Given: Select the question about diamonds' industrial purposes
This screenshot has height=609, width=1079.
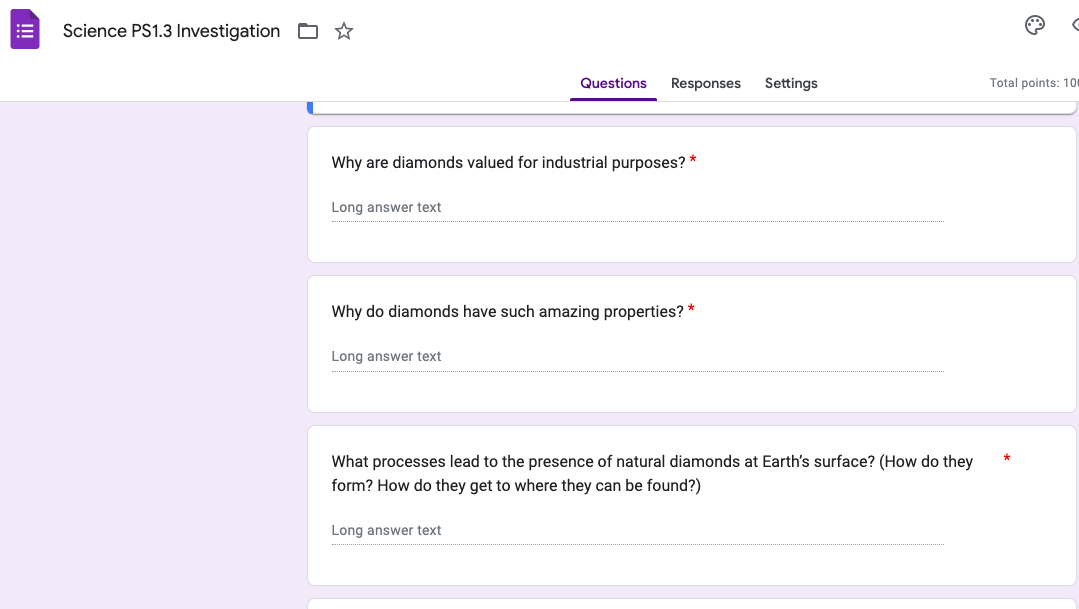Looking at the screenshot, I should (x=508, y=162).
